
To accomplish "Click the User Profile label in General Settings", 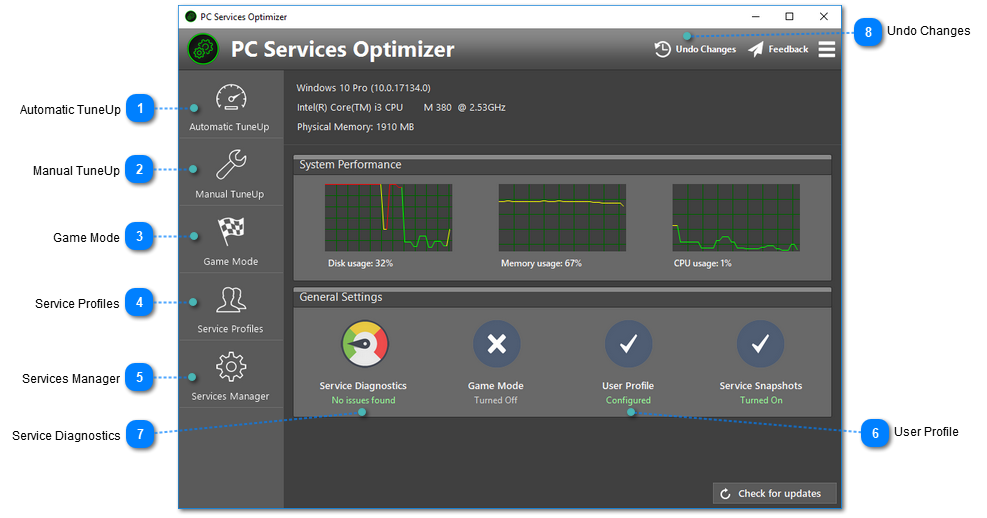I will [628, 386].
